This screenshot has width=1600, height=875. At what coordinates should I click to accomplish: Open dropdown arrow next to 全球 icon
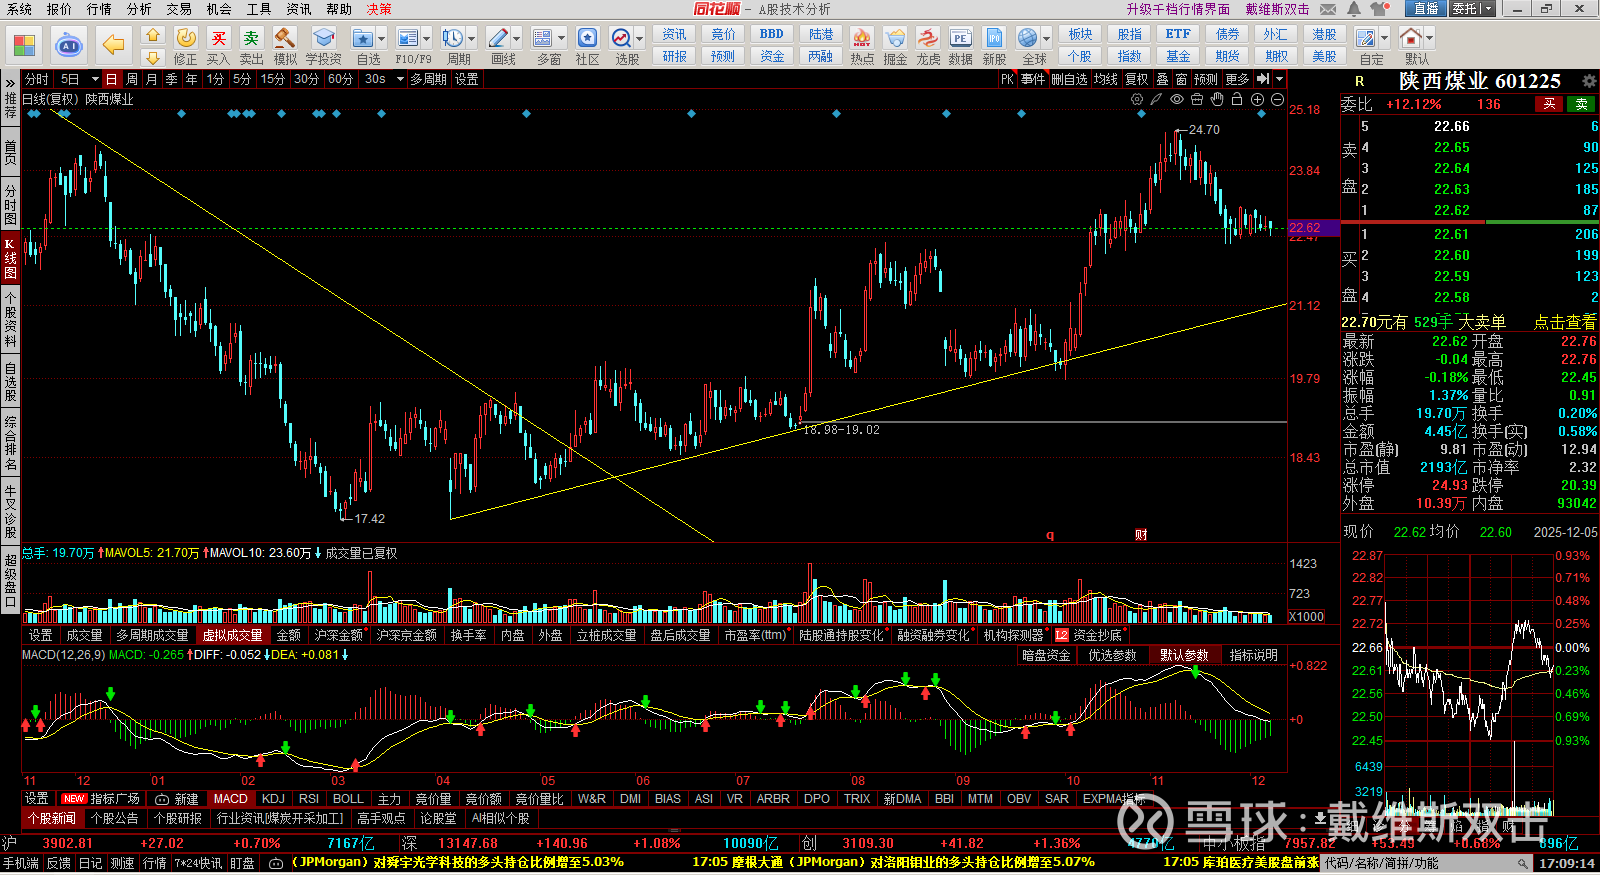click(1046, 39)
